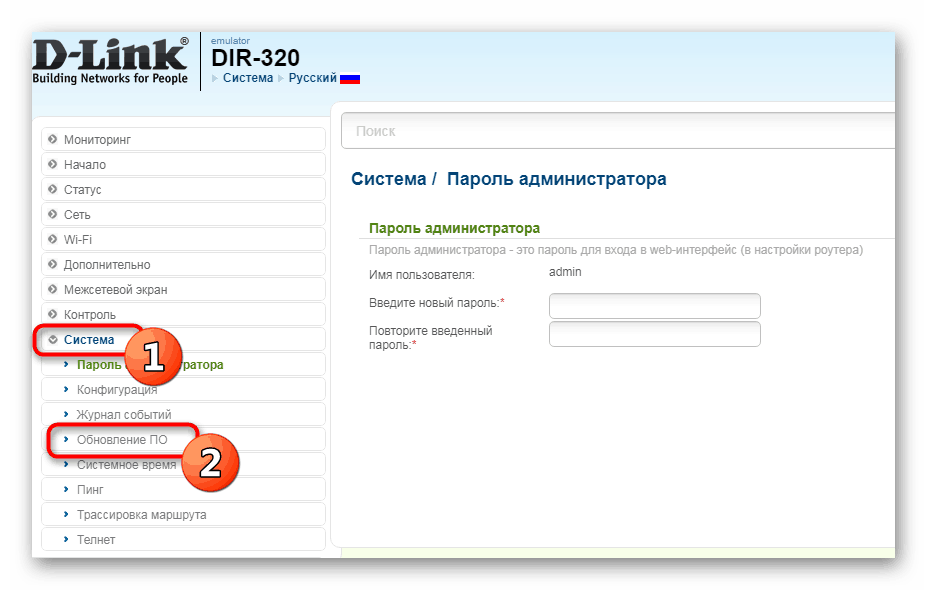Screen dimensions: 927x590
Task: Open the Начало menu item
Action: (183, 164)
